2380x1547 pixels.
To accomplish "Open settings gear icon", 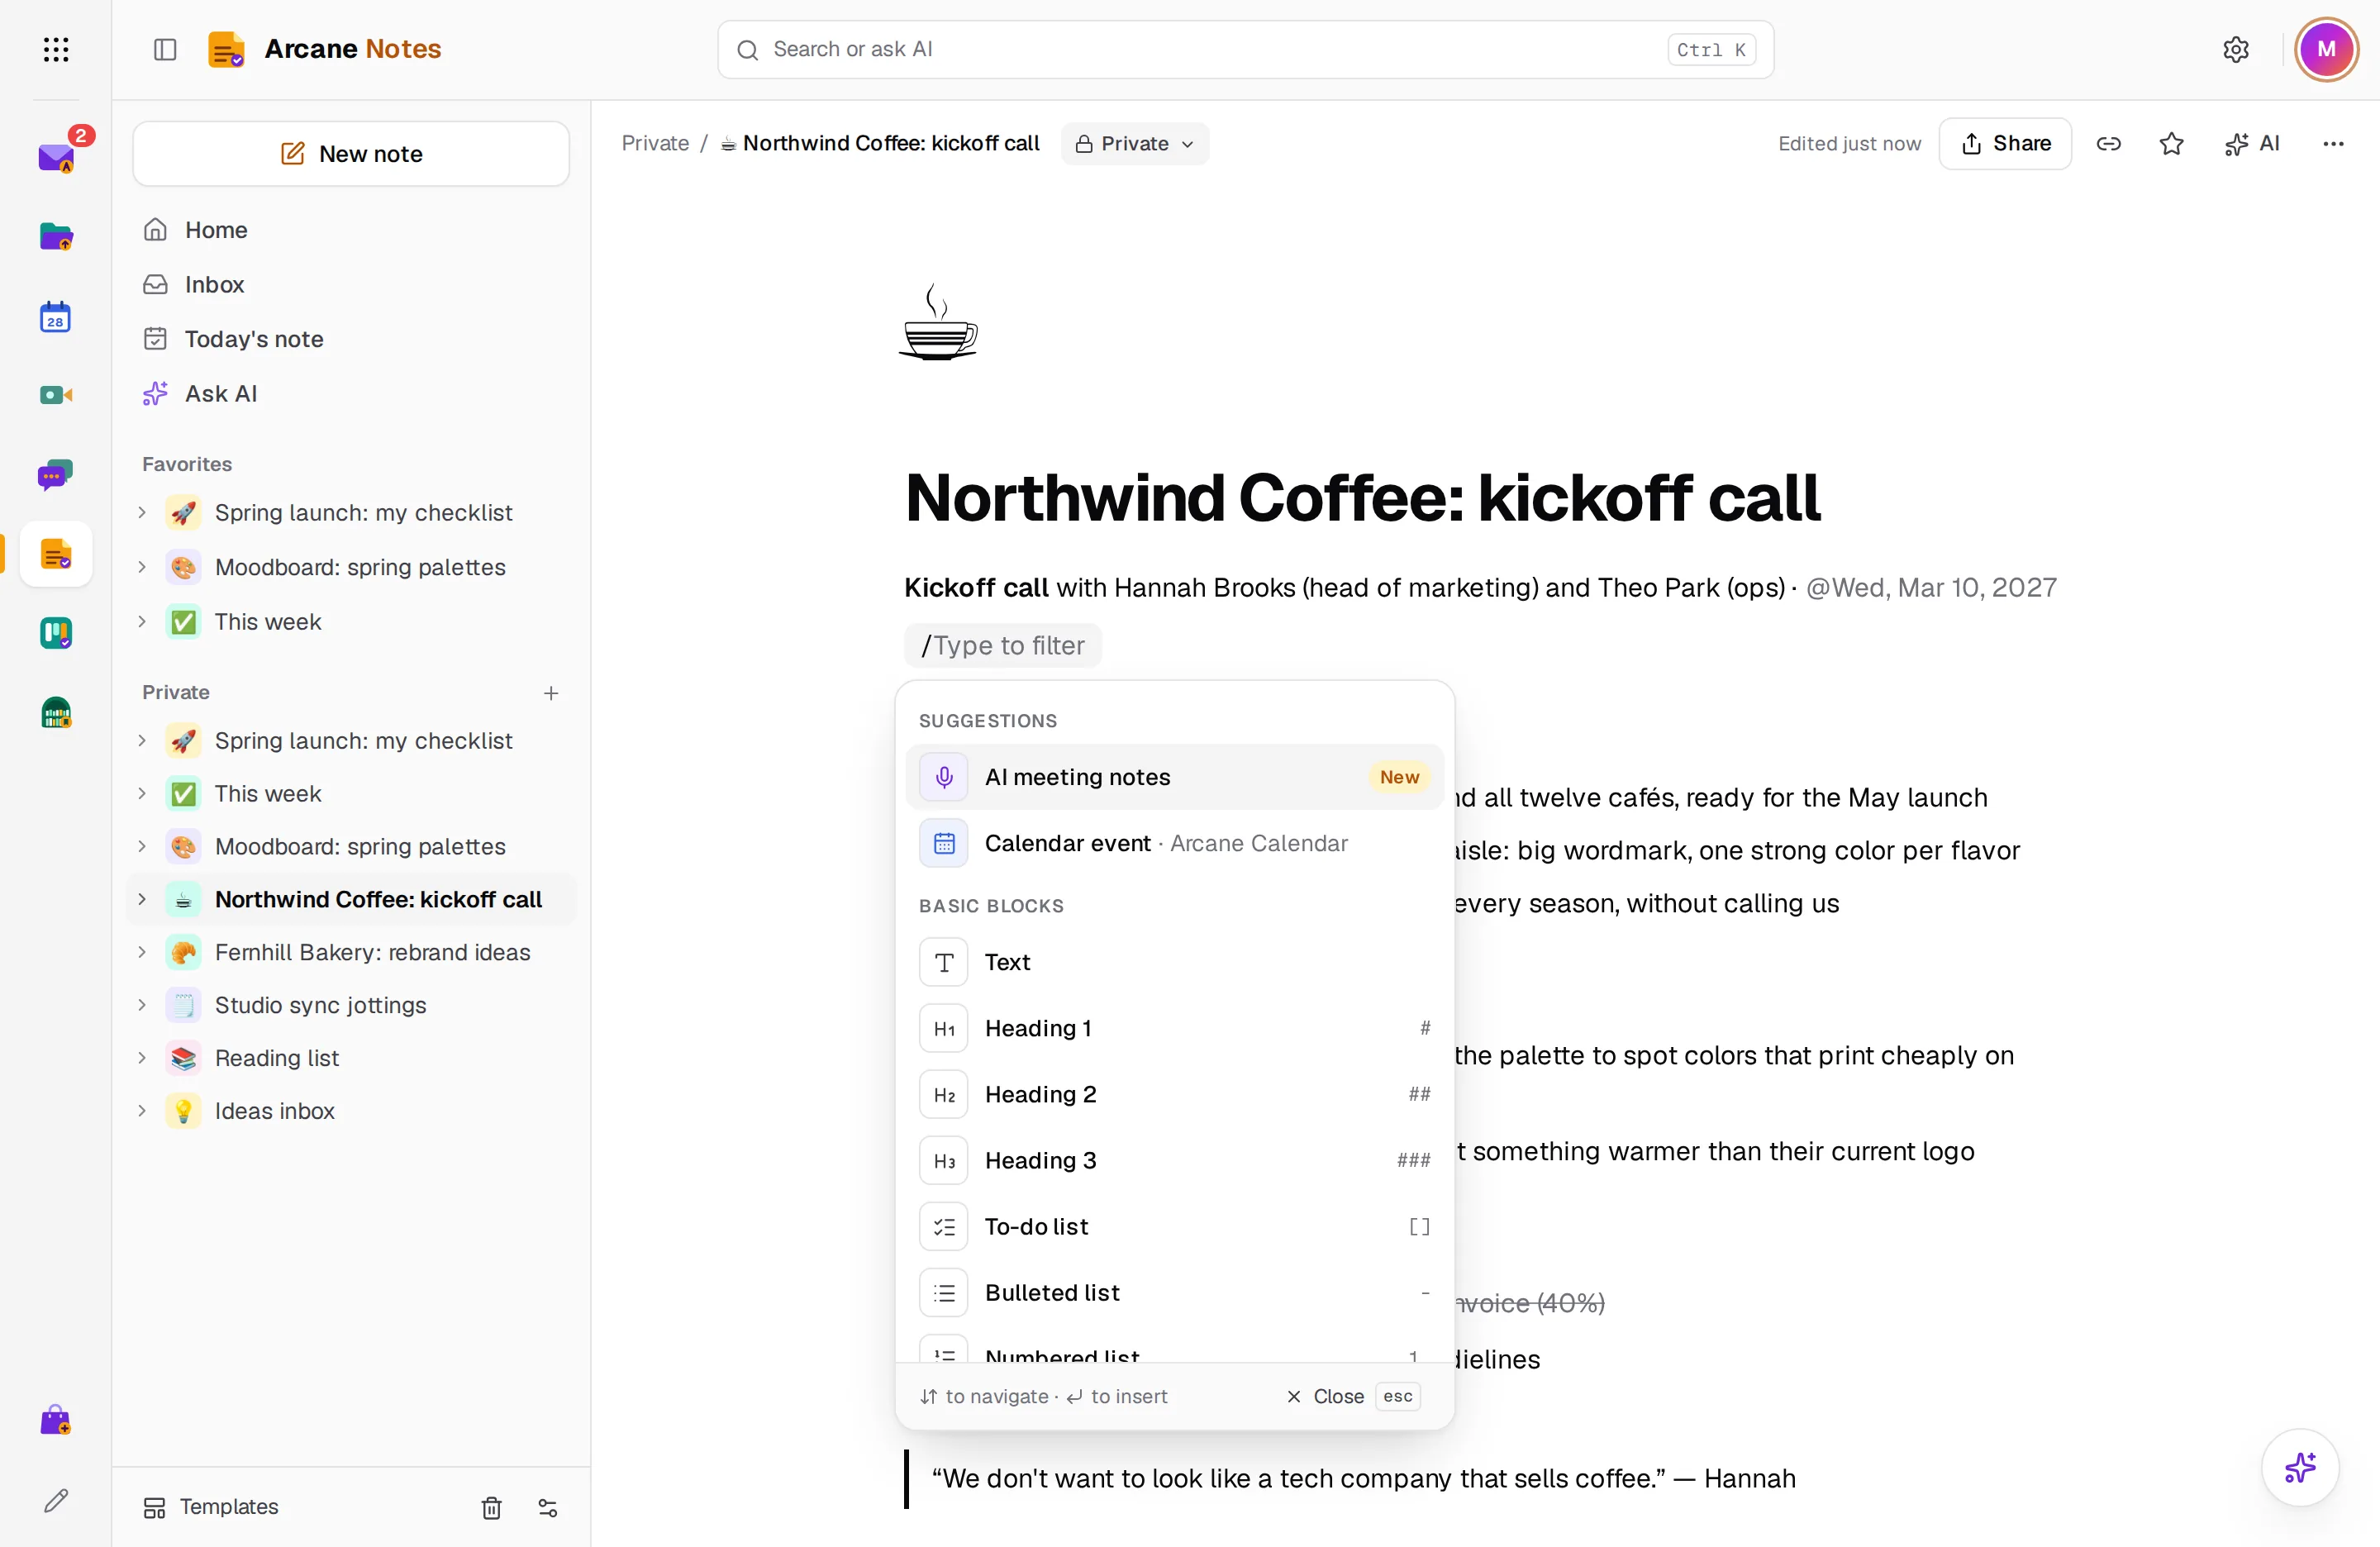I will click(2236, 49).
